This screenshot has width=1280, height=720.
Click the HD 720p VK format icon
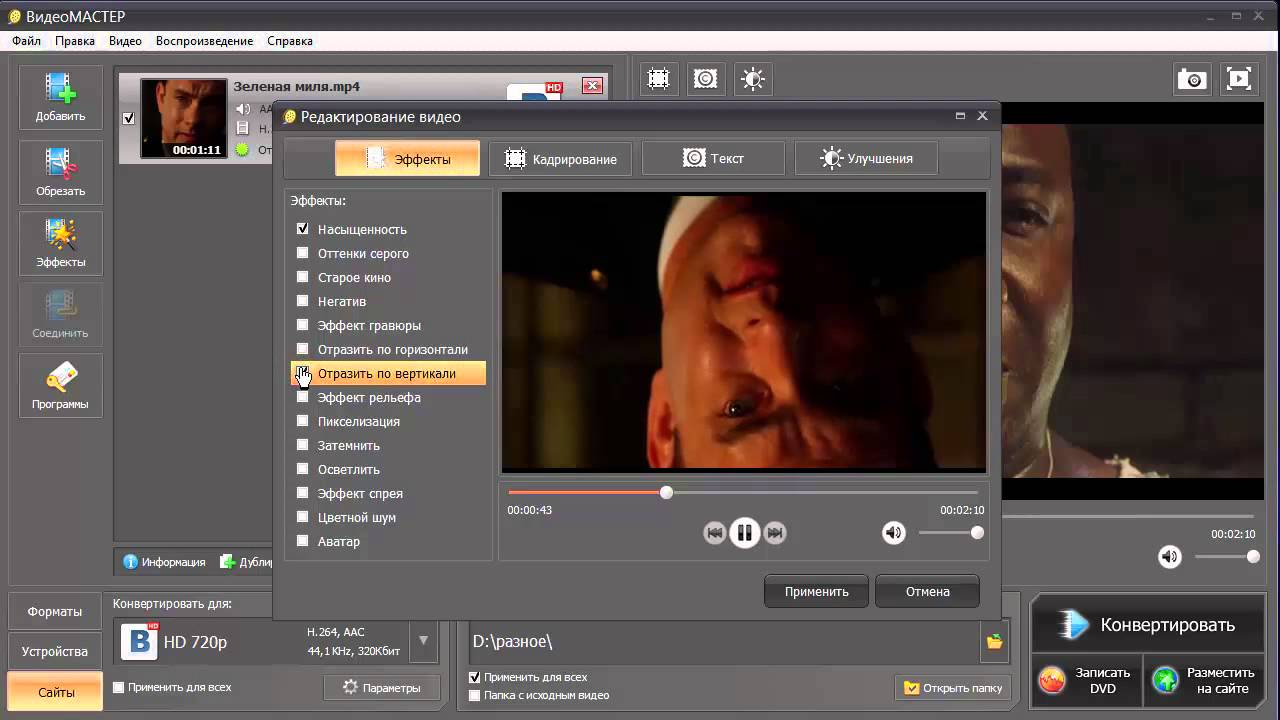(140, 641)
